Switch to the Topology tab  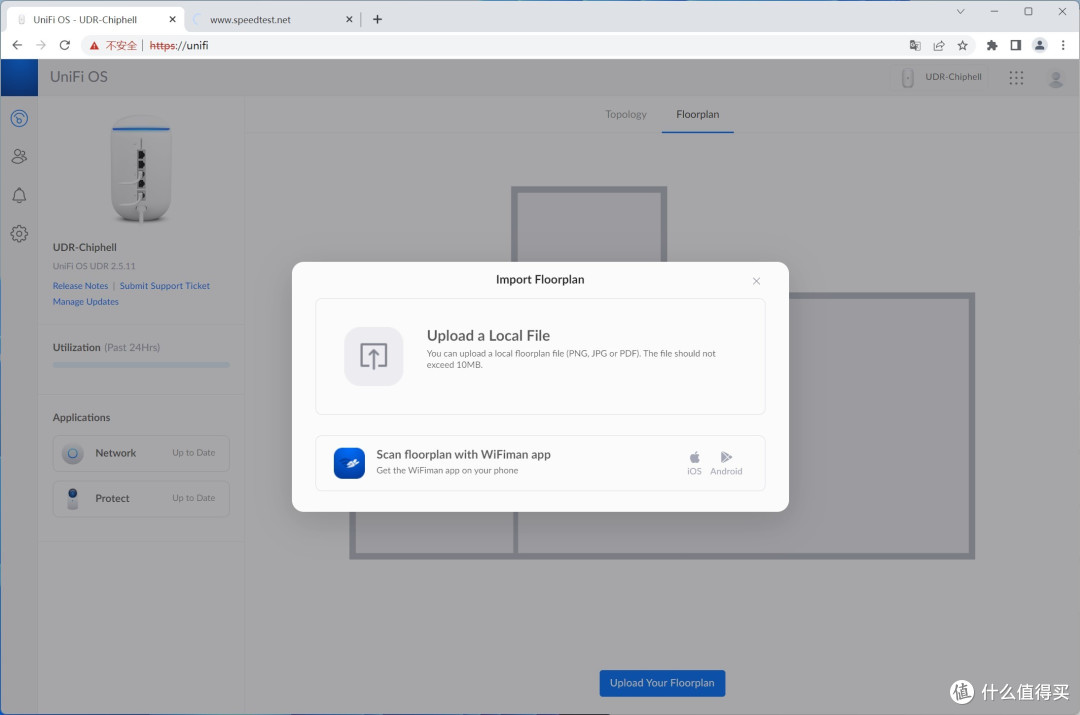(625, 114)
